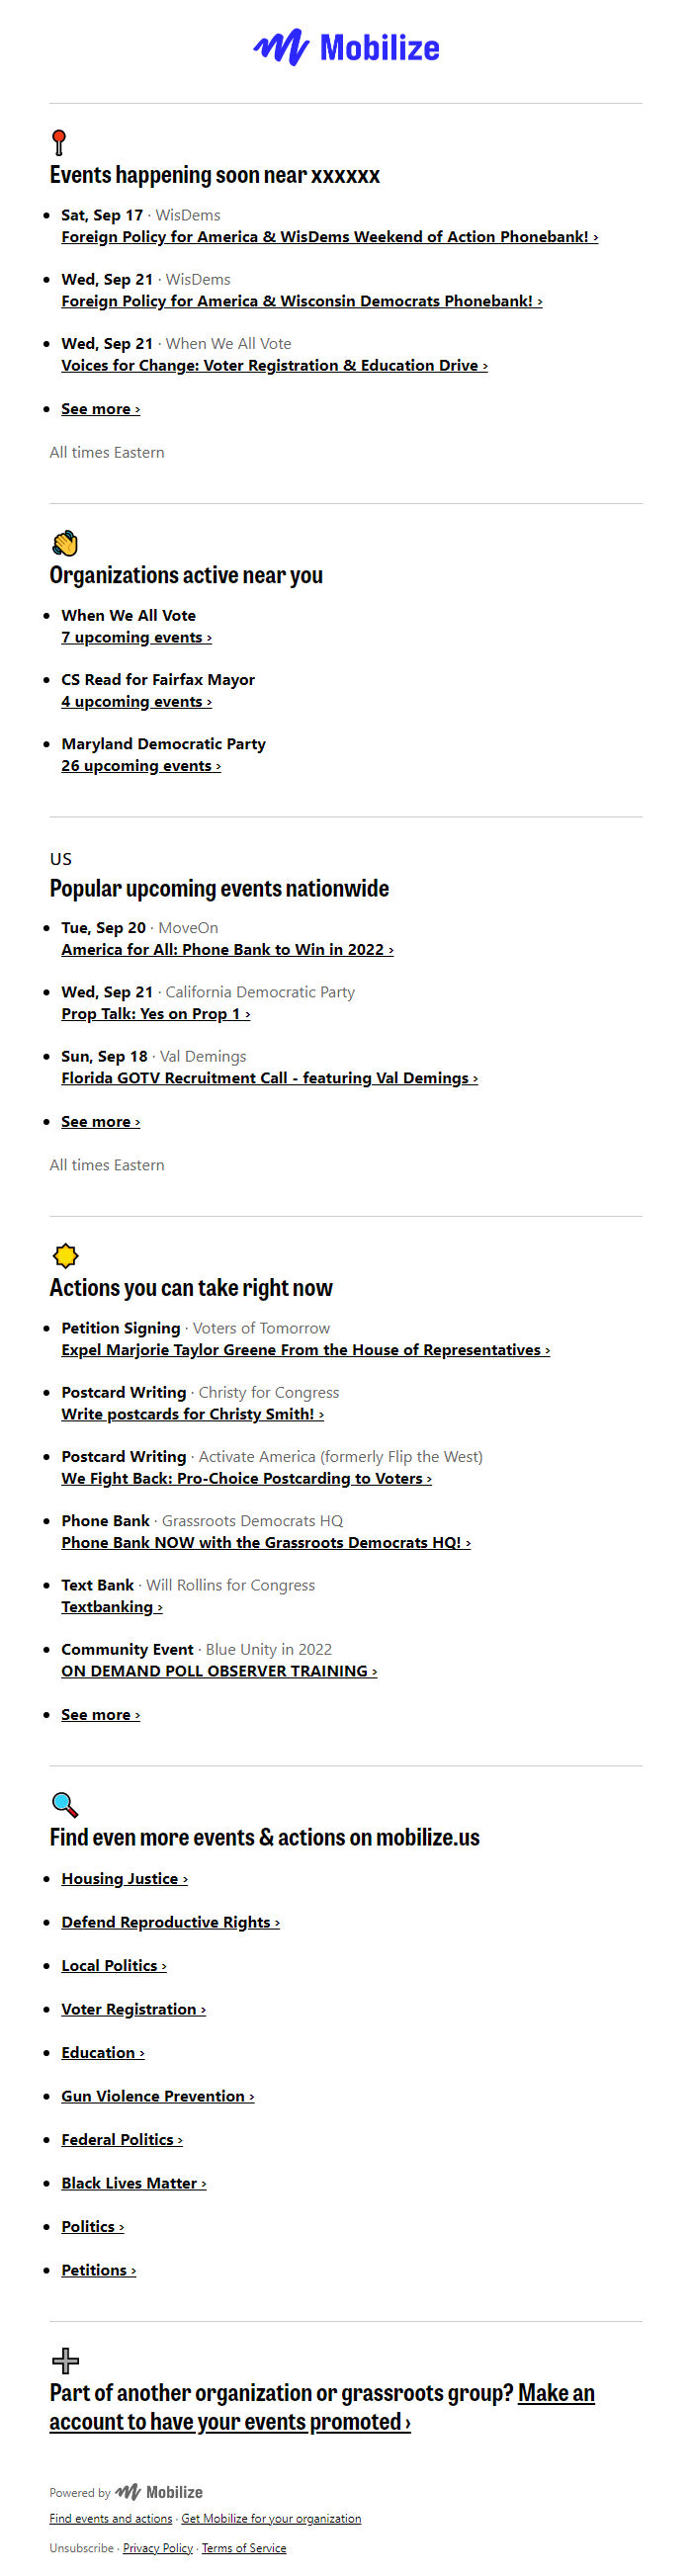Click the 'Sat, Sep 17' event date text
The image size is (692, 2576).
click(102, 215)
